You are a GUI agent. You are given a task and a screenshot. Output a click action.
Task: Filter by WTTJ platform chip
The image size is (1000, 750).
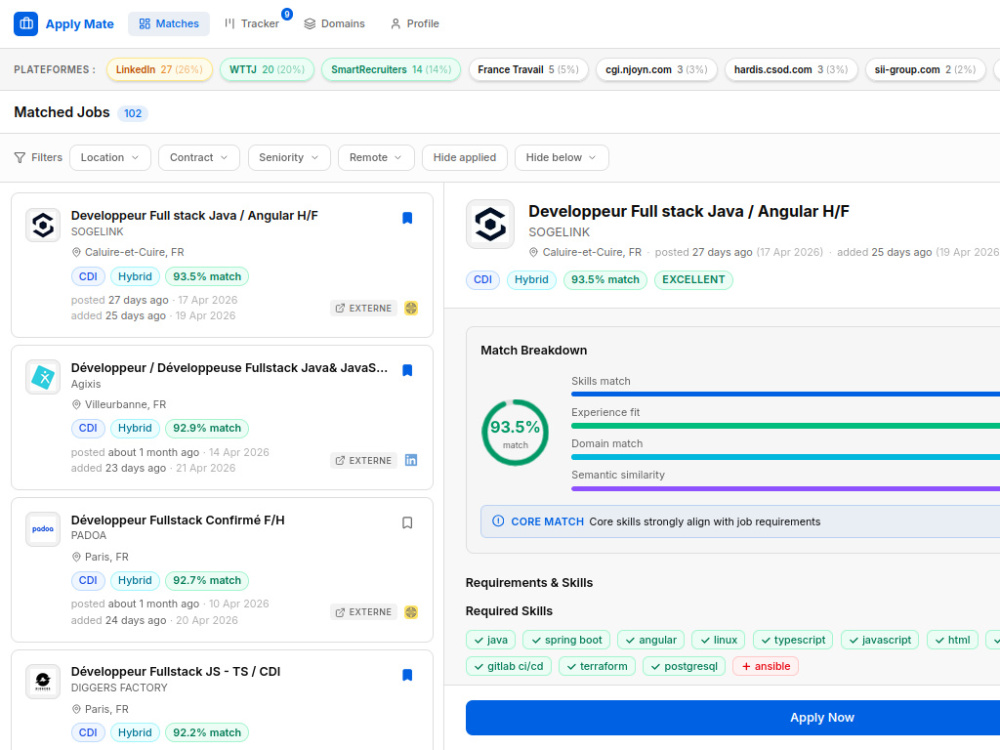pyautogui.click(x=267, y=70)
